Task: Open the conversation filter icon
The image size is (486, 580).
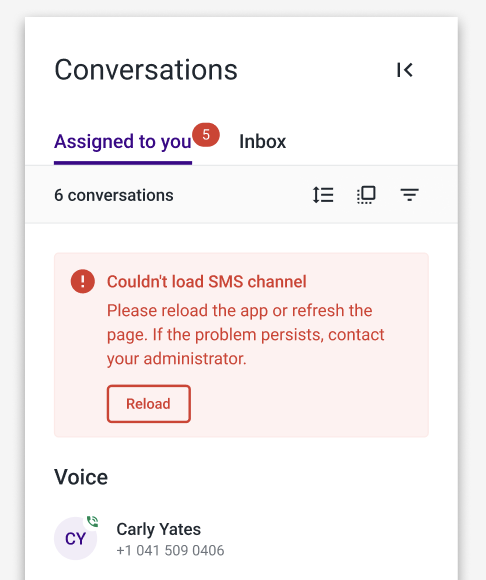Action: tap(409, 195)
